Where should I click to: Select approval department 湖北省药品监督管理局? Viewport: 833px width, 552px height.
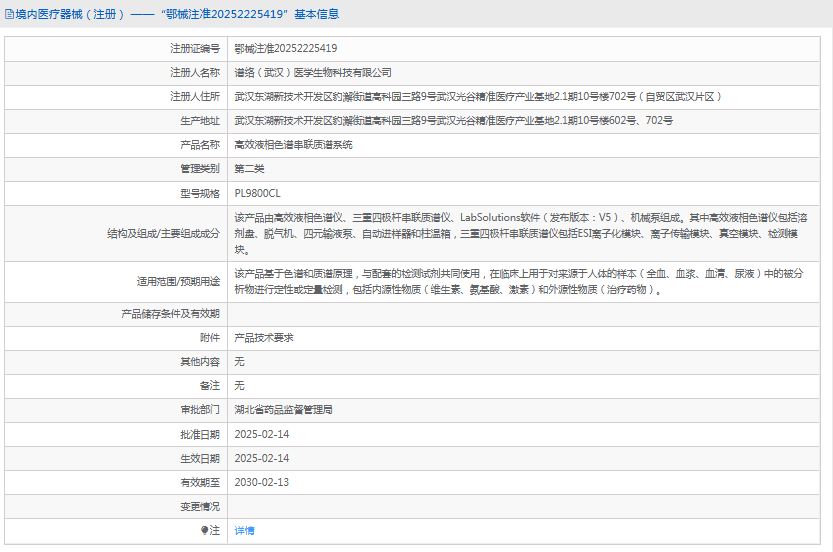(x=284, y=410)
